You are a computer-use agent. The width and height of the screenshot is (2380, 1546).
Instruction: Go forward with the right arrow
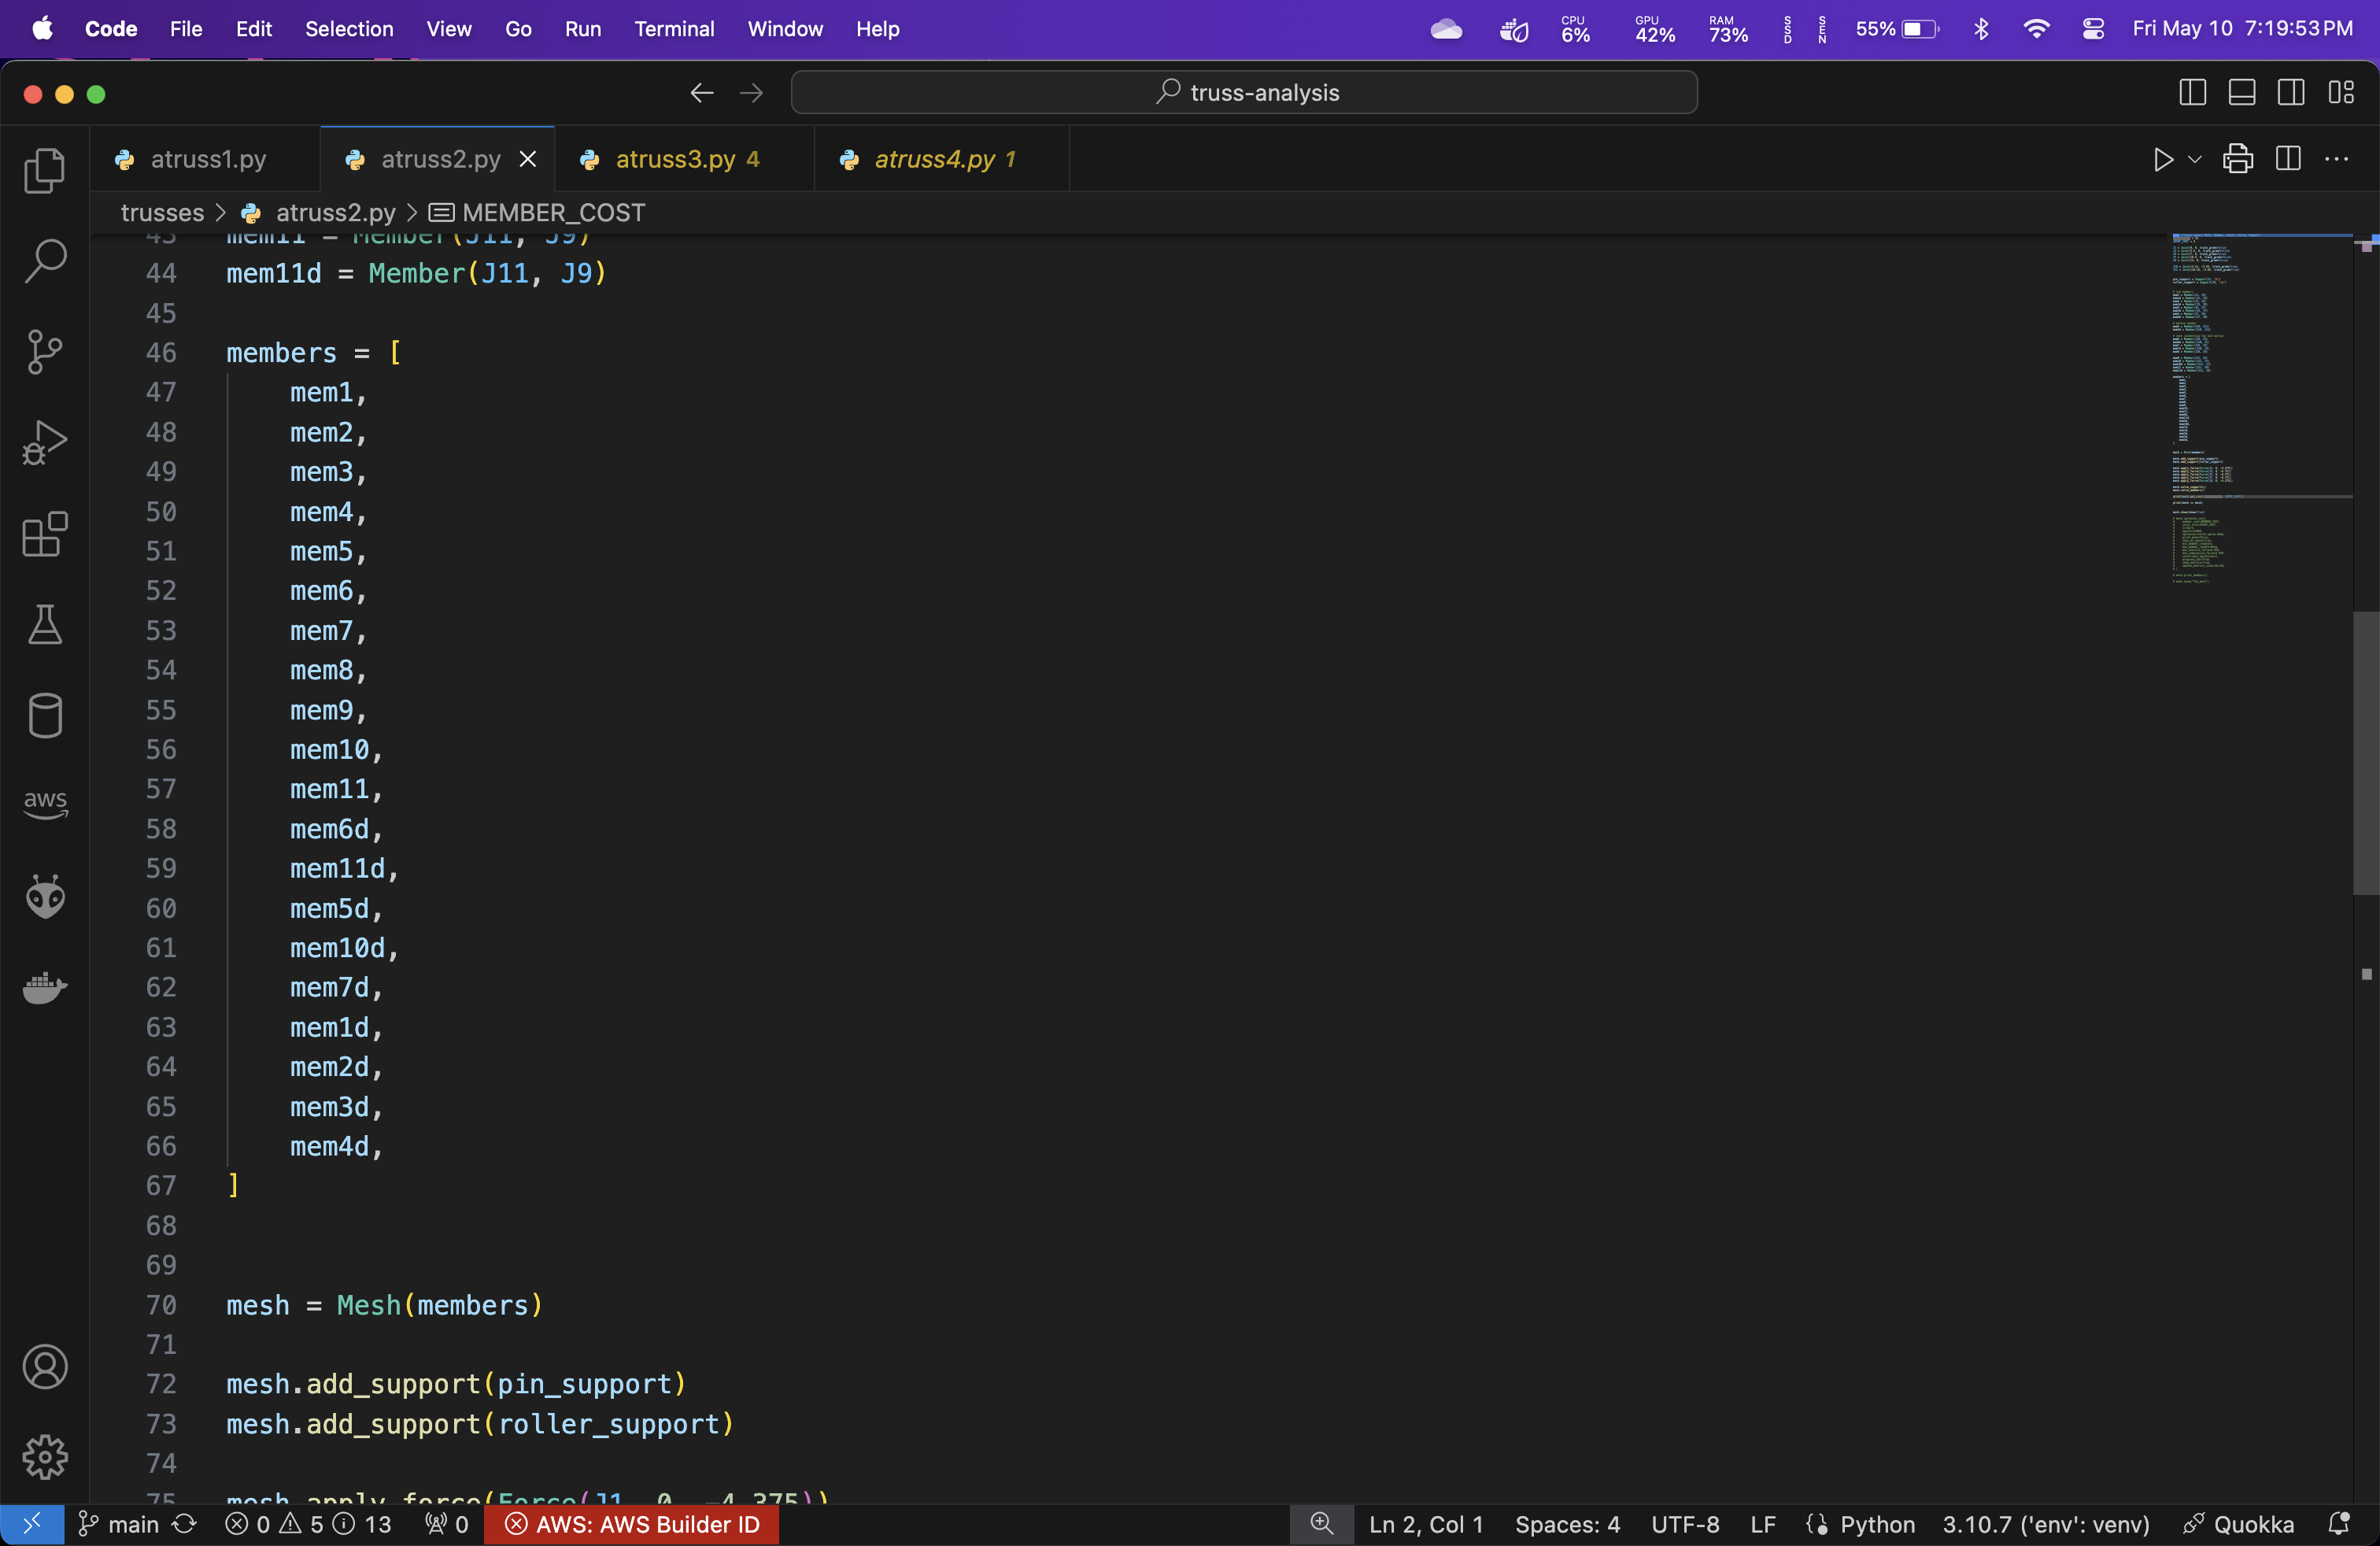click(x=751, y=93)
